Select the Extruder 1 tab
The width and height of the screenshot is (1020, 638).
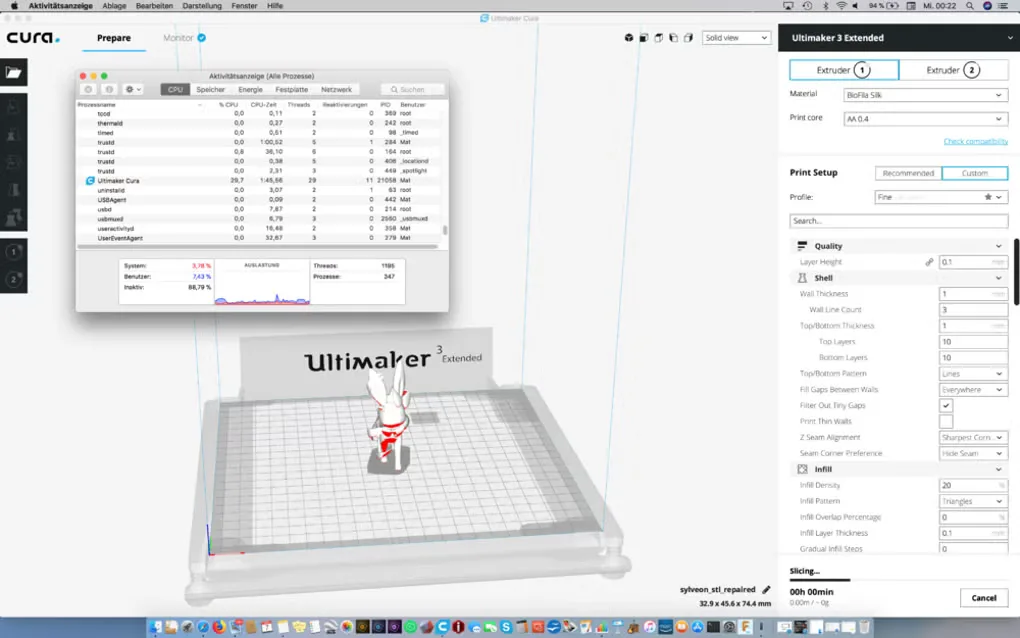pyautogui.click(x=844, y=70)
